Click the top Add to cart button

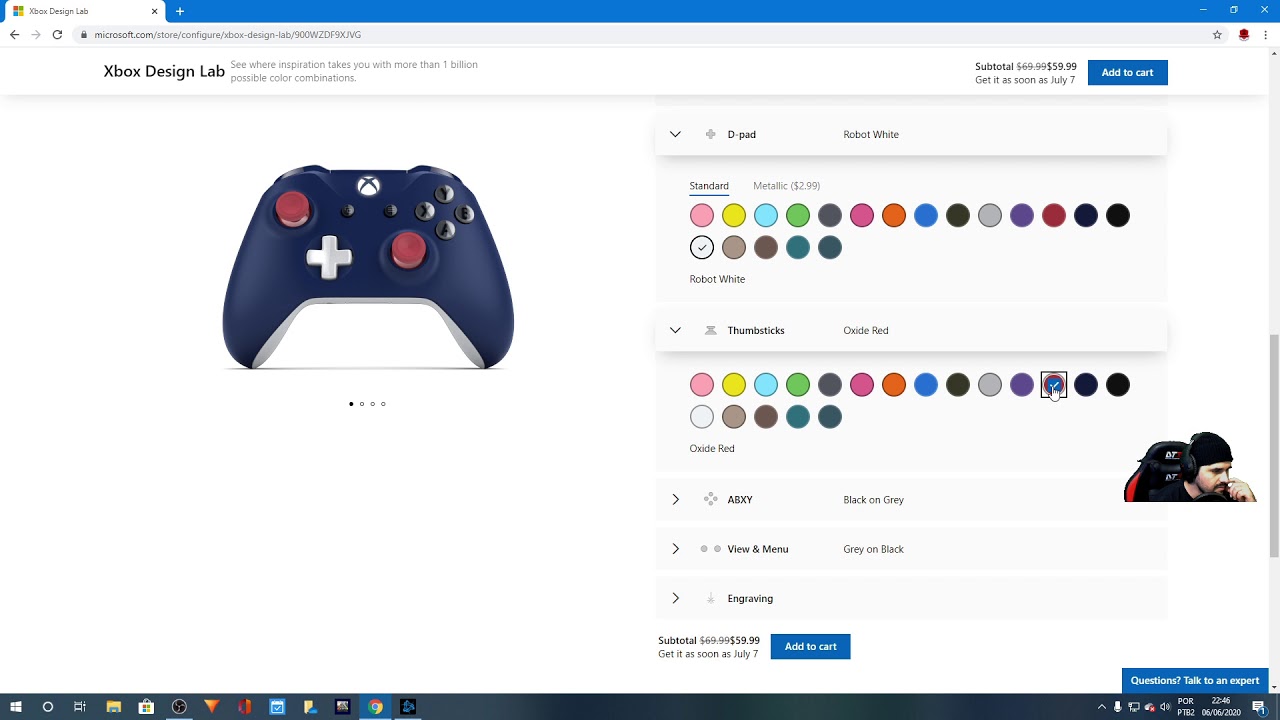point(1127,72)
